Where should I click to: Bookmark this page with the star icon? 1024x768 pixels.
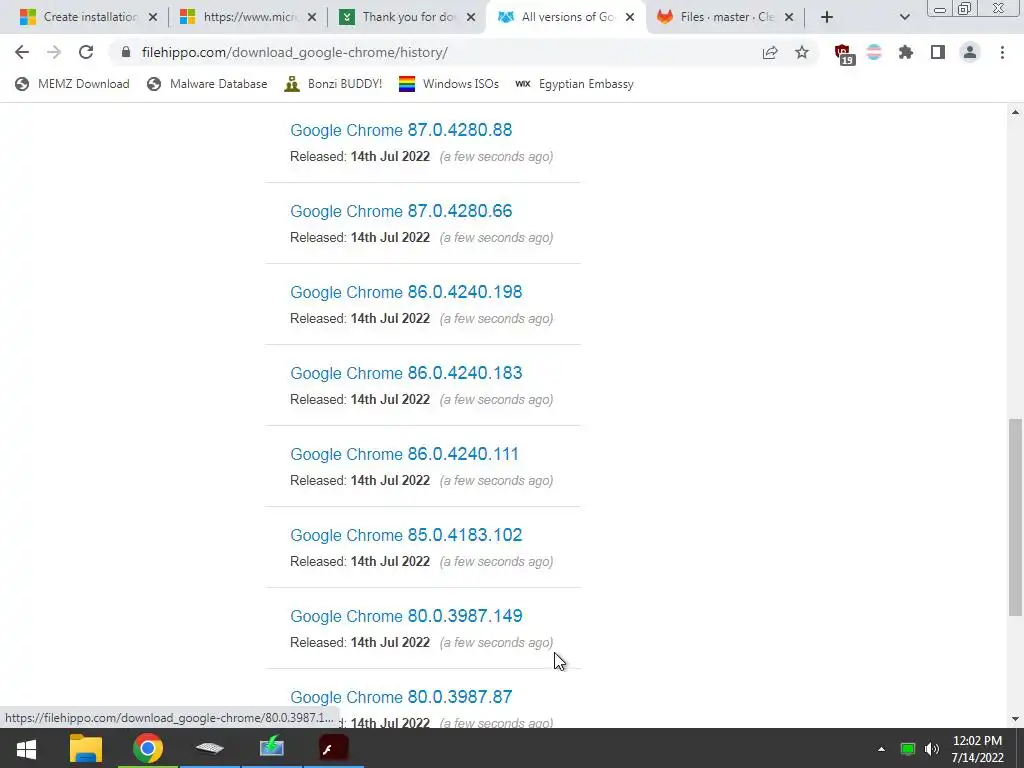point(802,52)
